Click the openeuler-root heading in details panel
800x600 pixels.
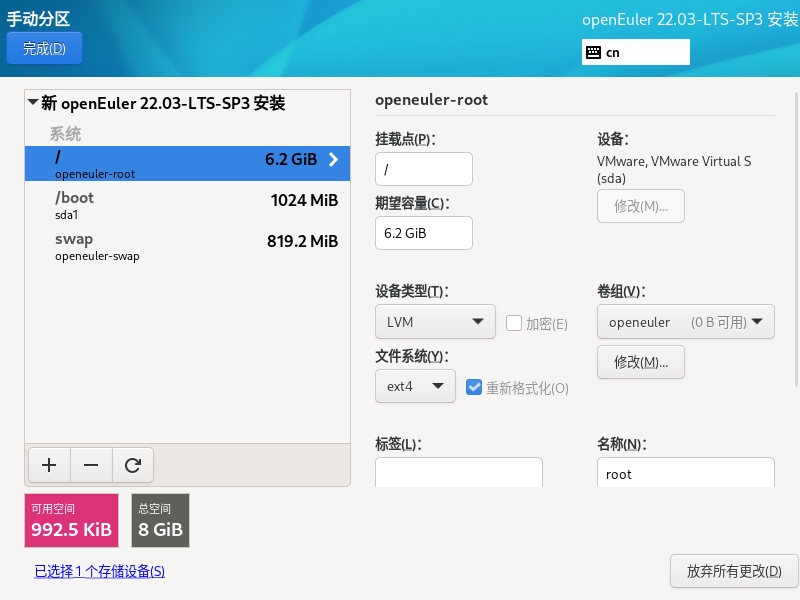tap(432, 100)
